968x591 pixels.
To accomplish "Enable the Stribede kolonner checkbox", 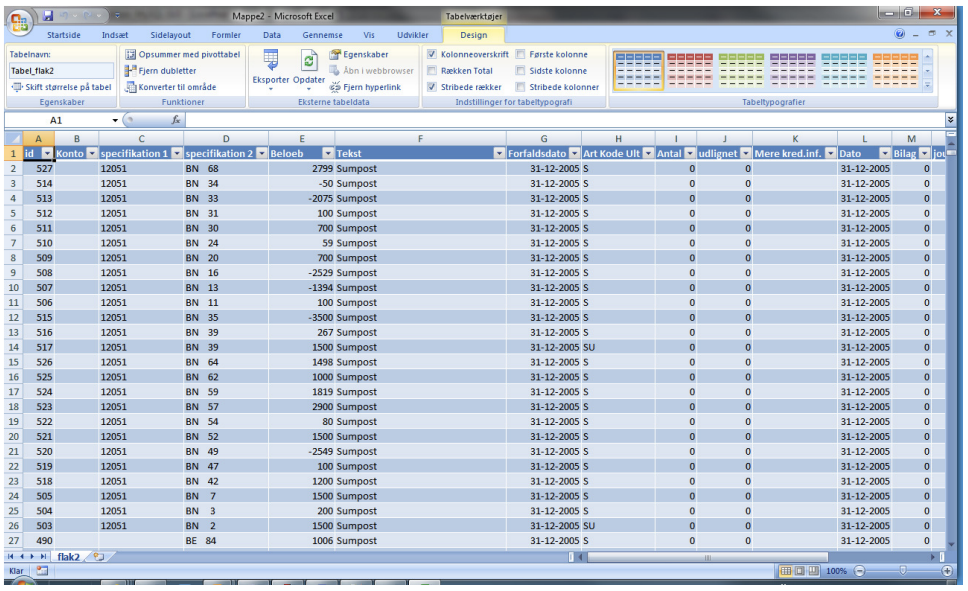I will (520, 87).
